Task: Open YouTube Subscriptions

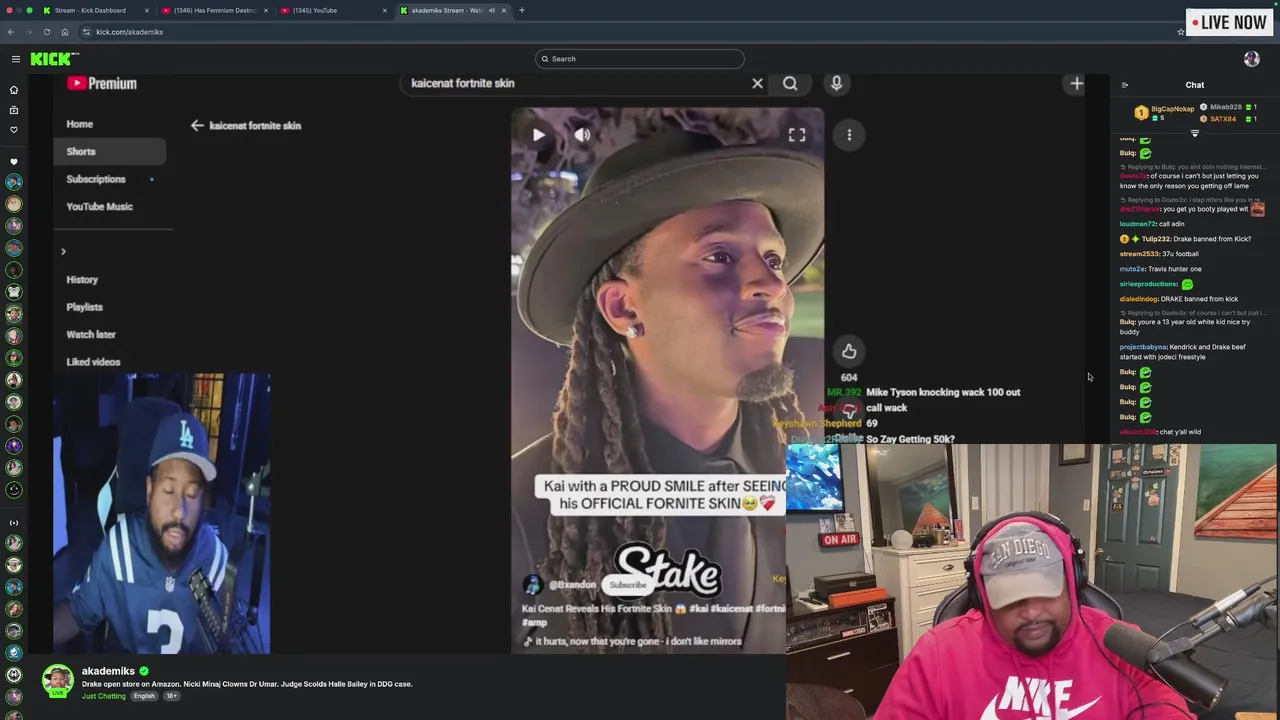Action: (96, 179)
